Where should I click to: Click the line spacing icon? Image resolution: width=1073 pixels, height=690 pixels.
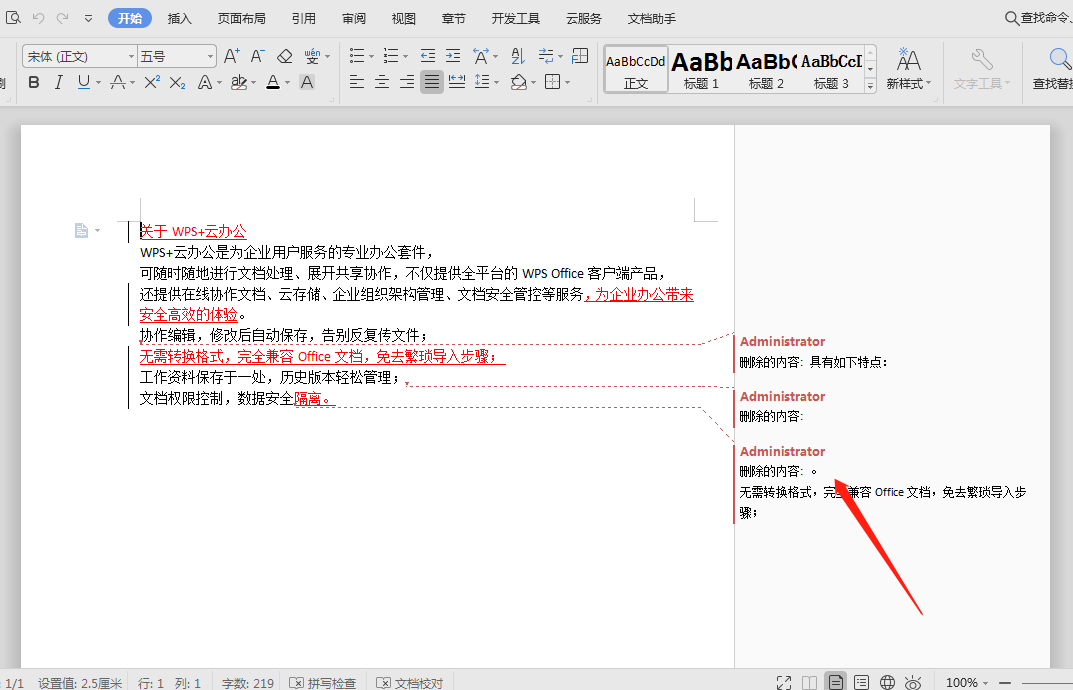(x=482, y=83)
